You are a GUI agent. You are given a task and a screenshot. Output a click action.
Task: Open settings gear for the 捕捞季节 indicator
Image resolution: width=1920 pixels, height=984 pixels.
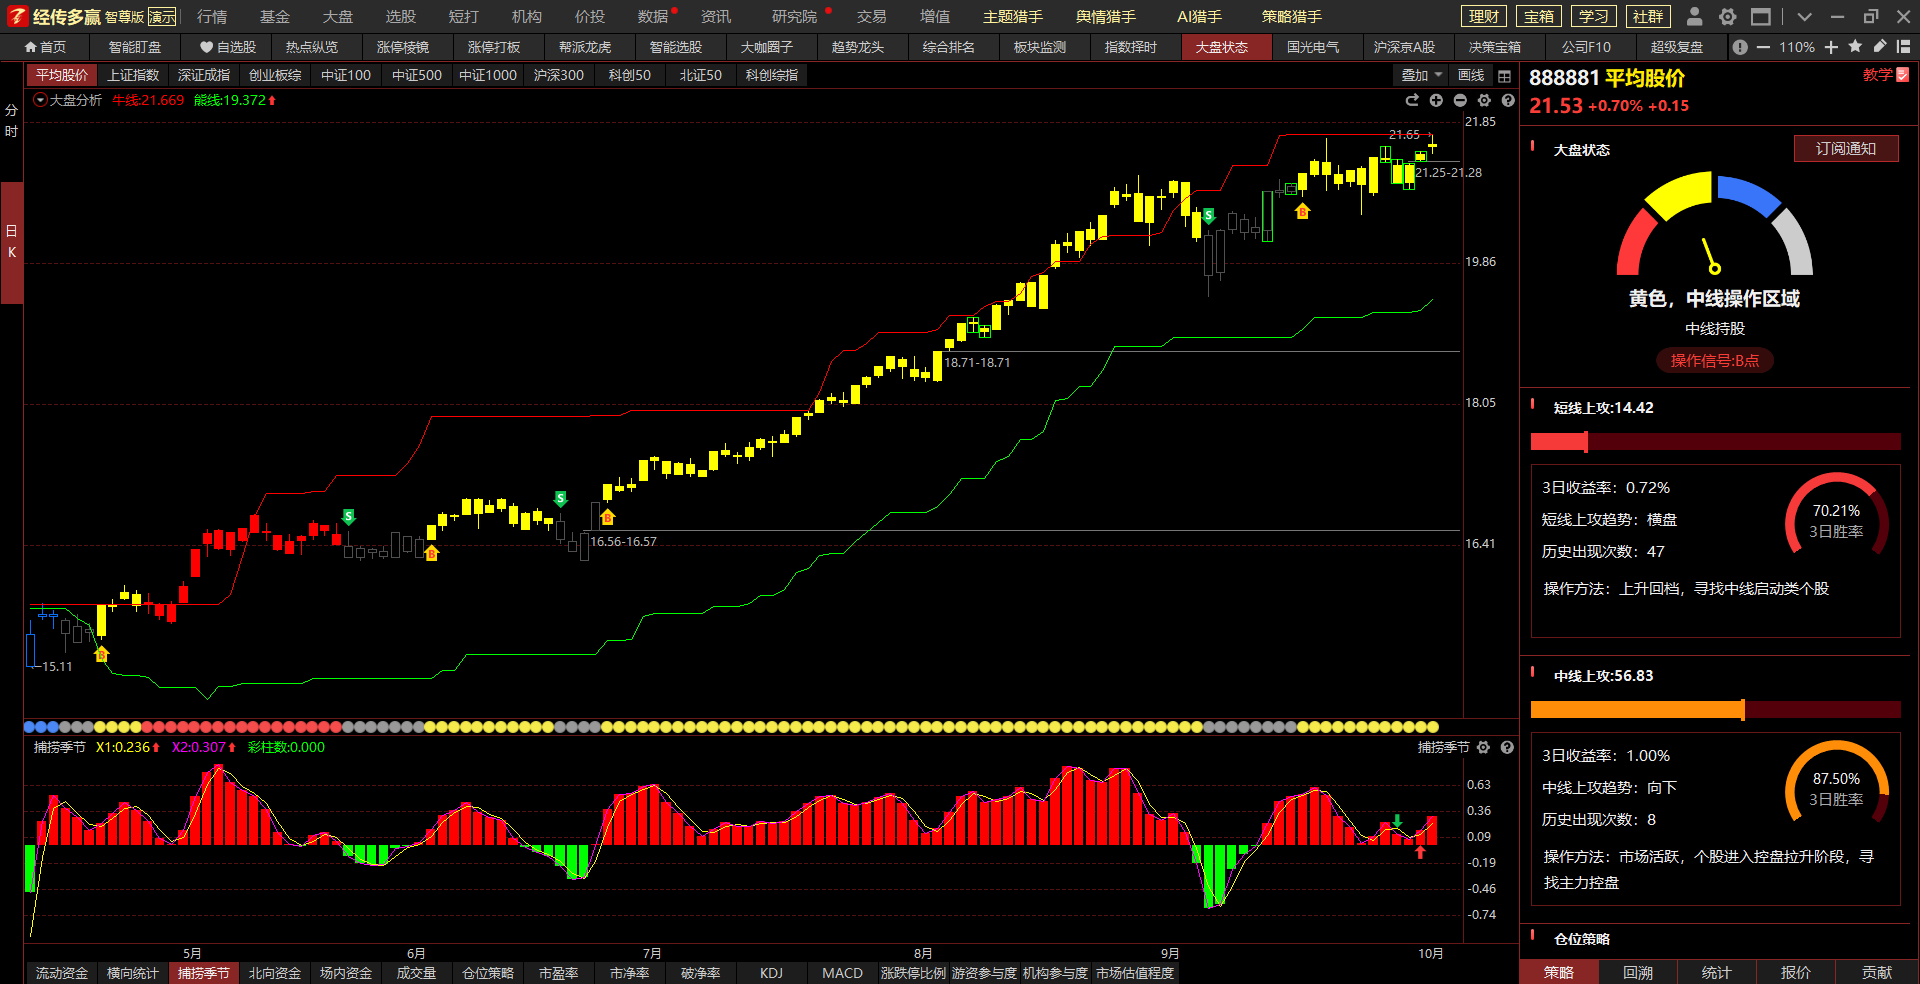click(x=1483, y=747)
